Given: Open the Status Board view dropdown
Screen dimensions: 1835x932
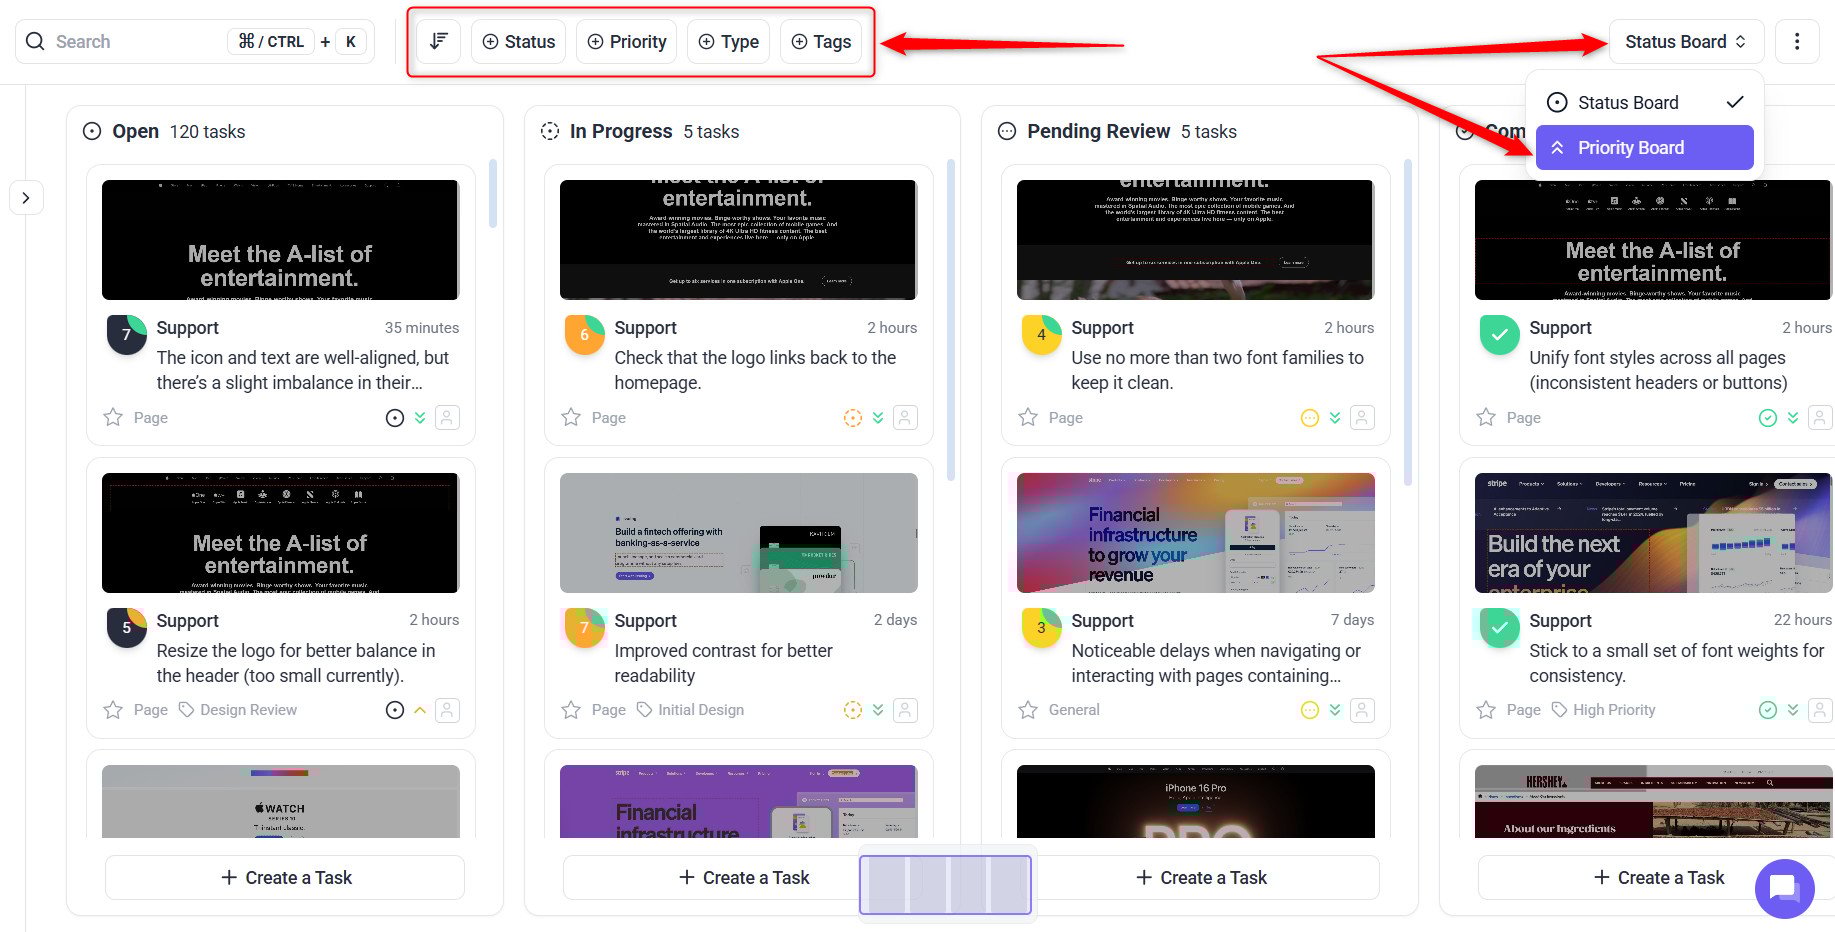Looking at the screenshot, I should [1685, 41].
